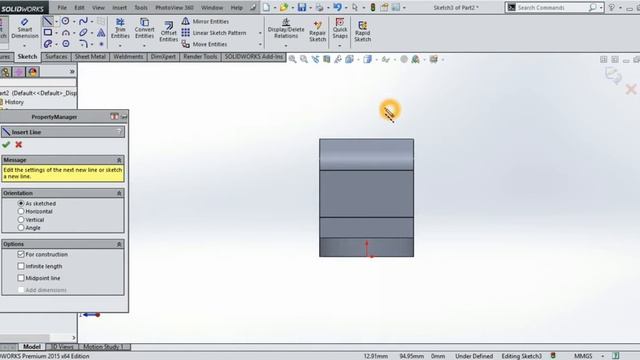Viewport: 640px width, 360px height.
Task: Collapse the Options section
Action: point(119,244)
